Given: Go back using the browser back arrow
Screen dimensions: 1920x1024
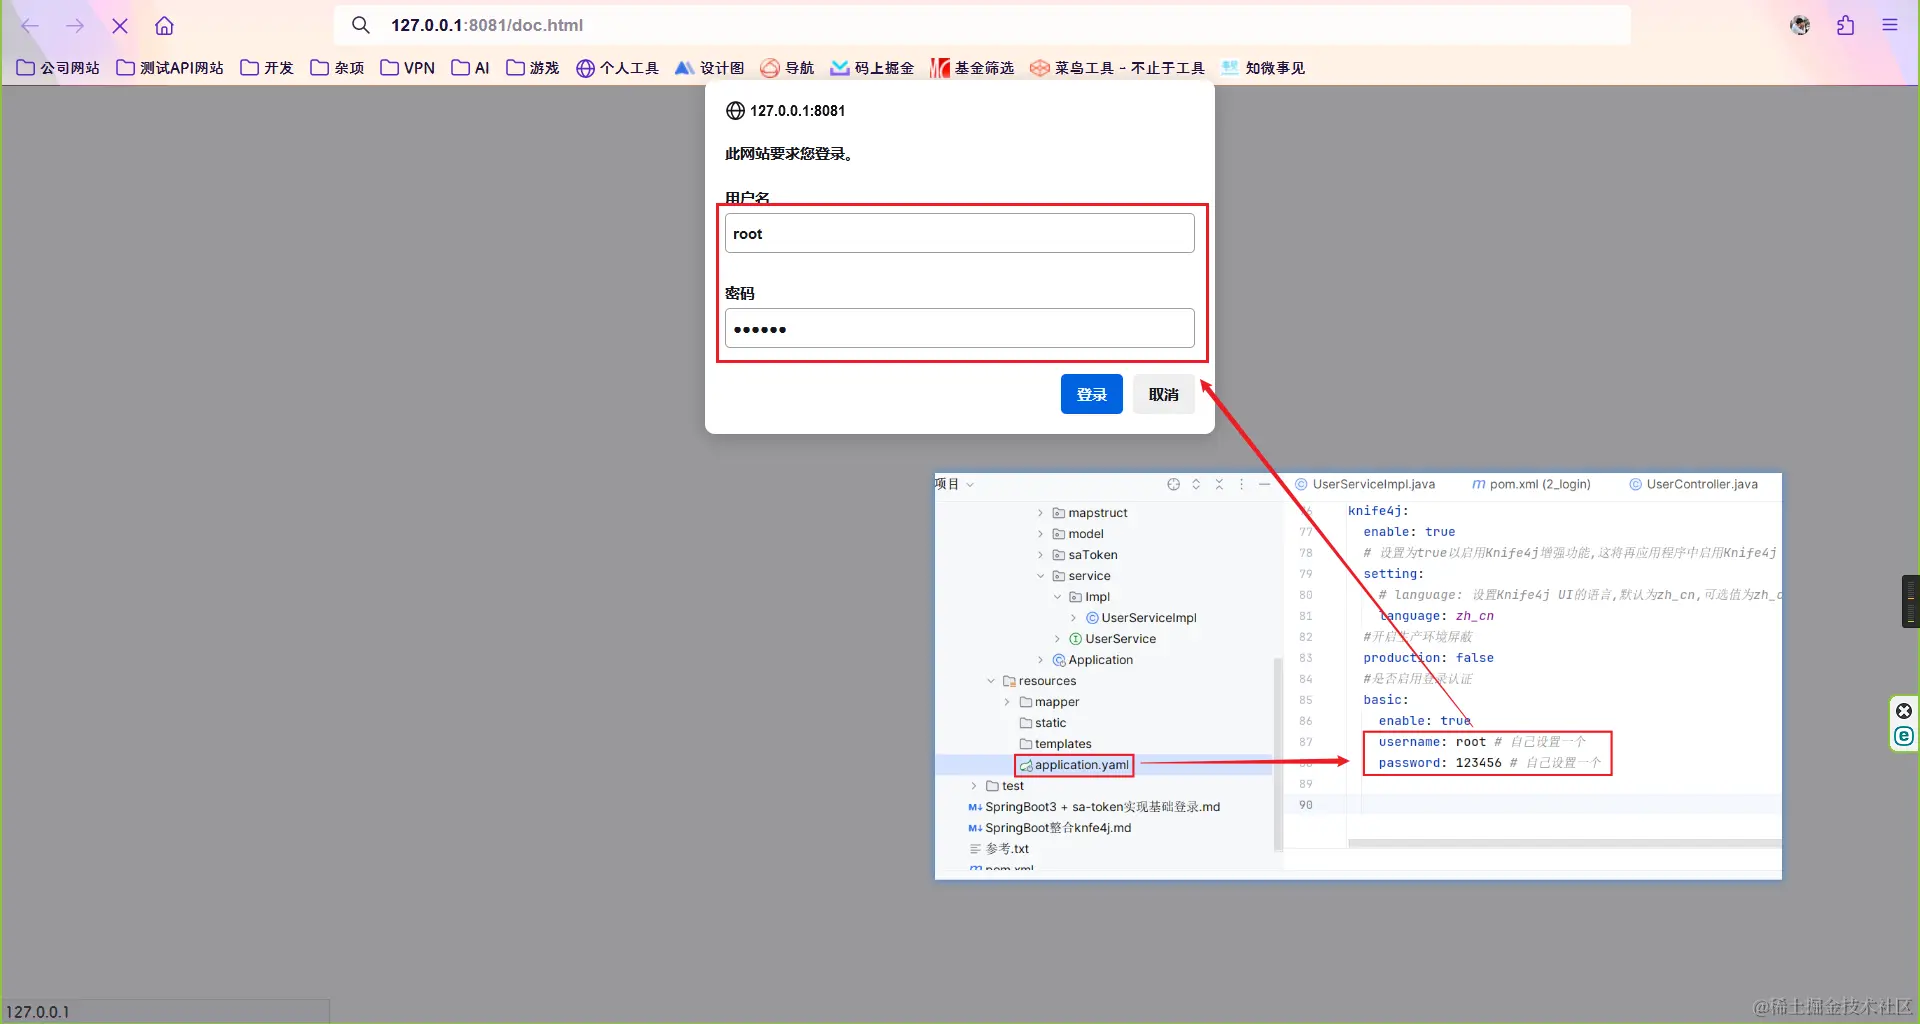Looking at the screenshot, I should click(x=30, y=26).
